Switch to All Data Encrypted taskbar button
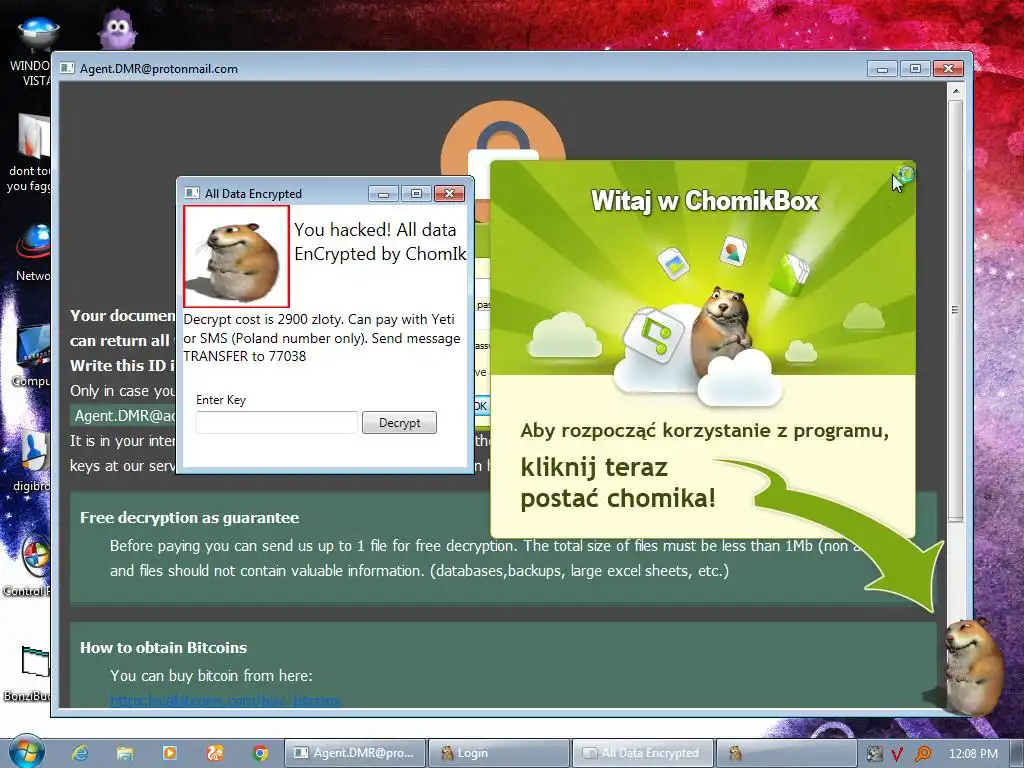This screenshot has height=768, width=1024. point(642,753)
